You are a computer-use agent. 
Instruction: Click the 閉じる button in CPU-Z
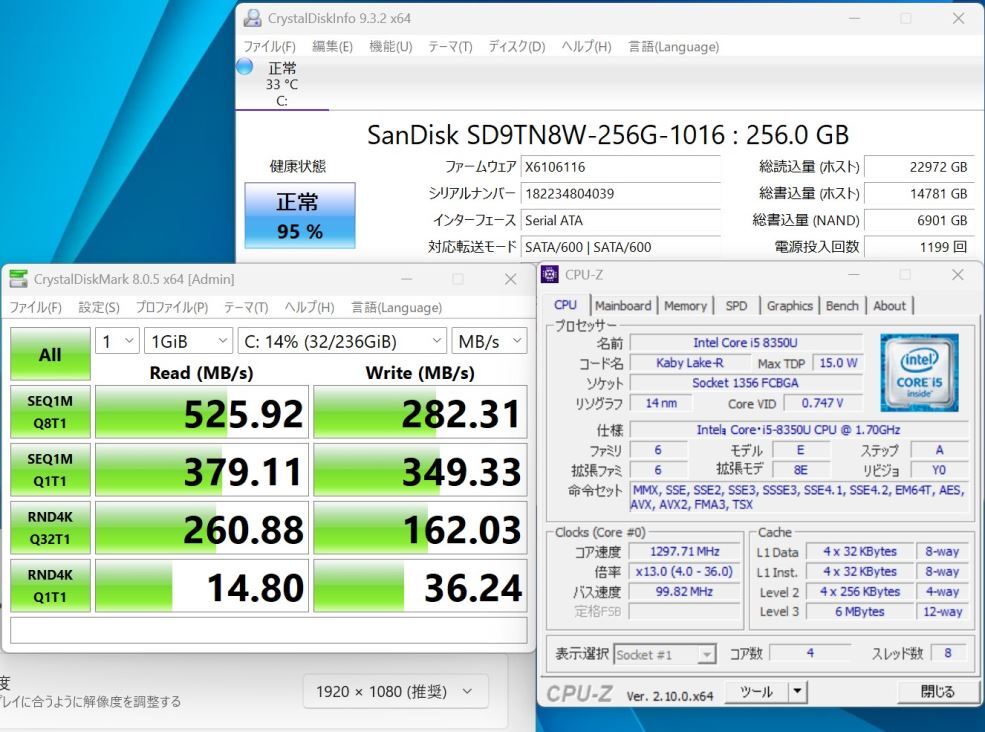coord(937,692)
